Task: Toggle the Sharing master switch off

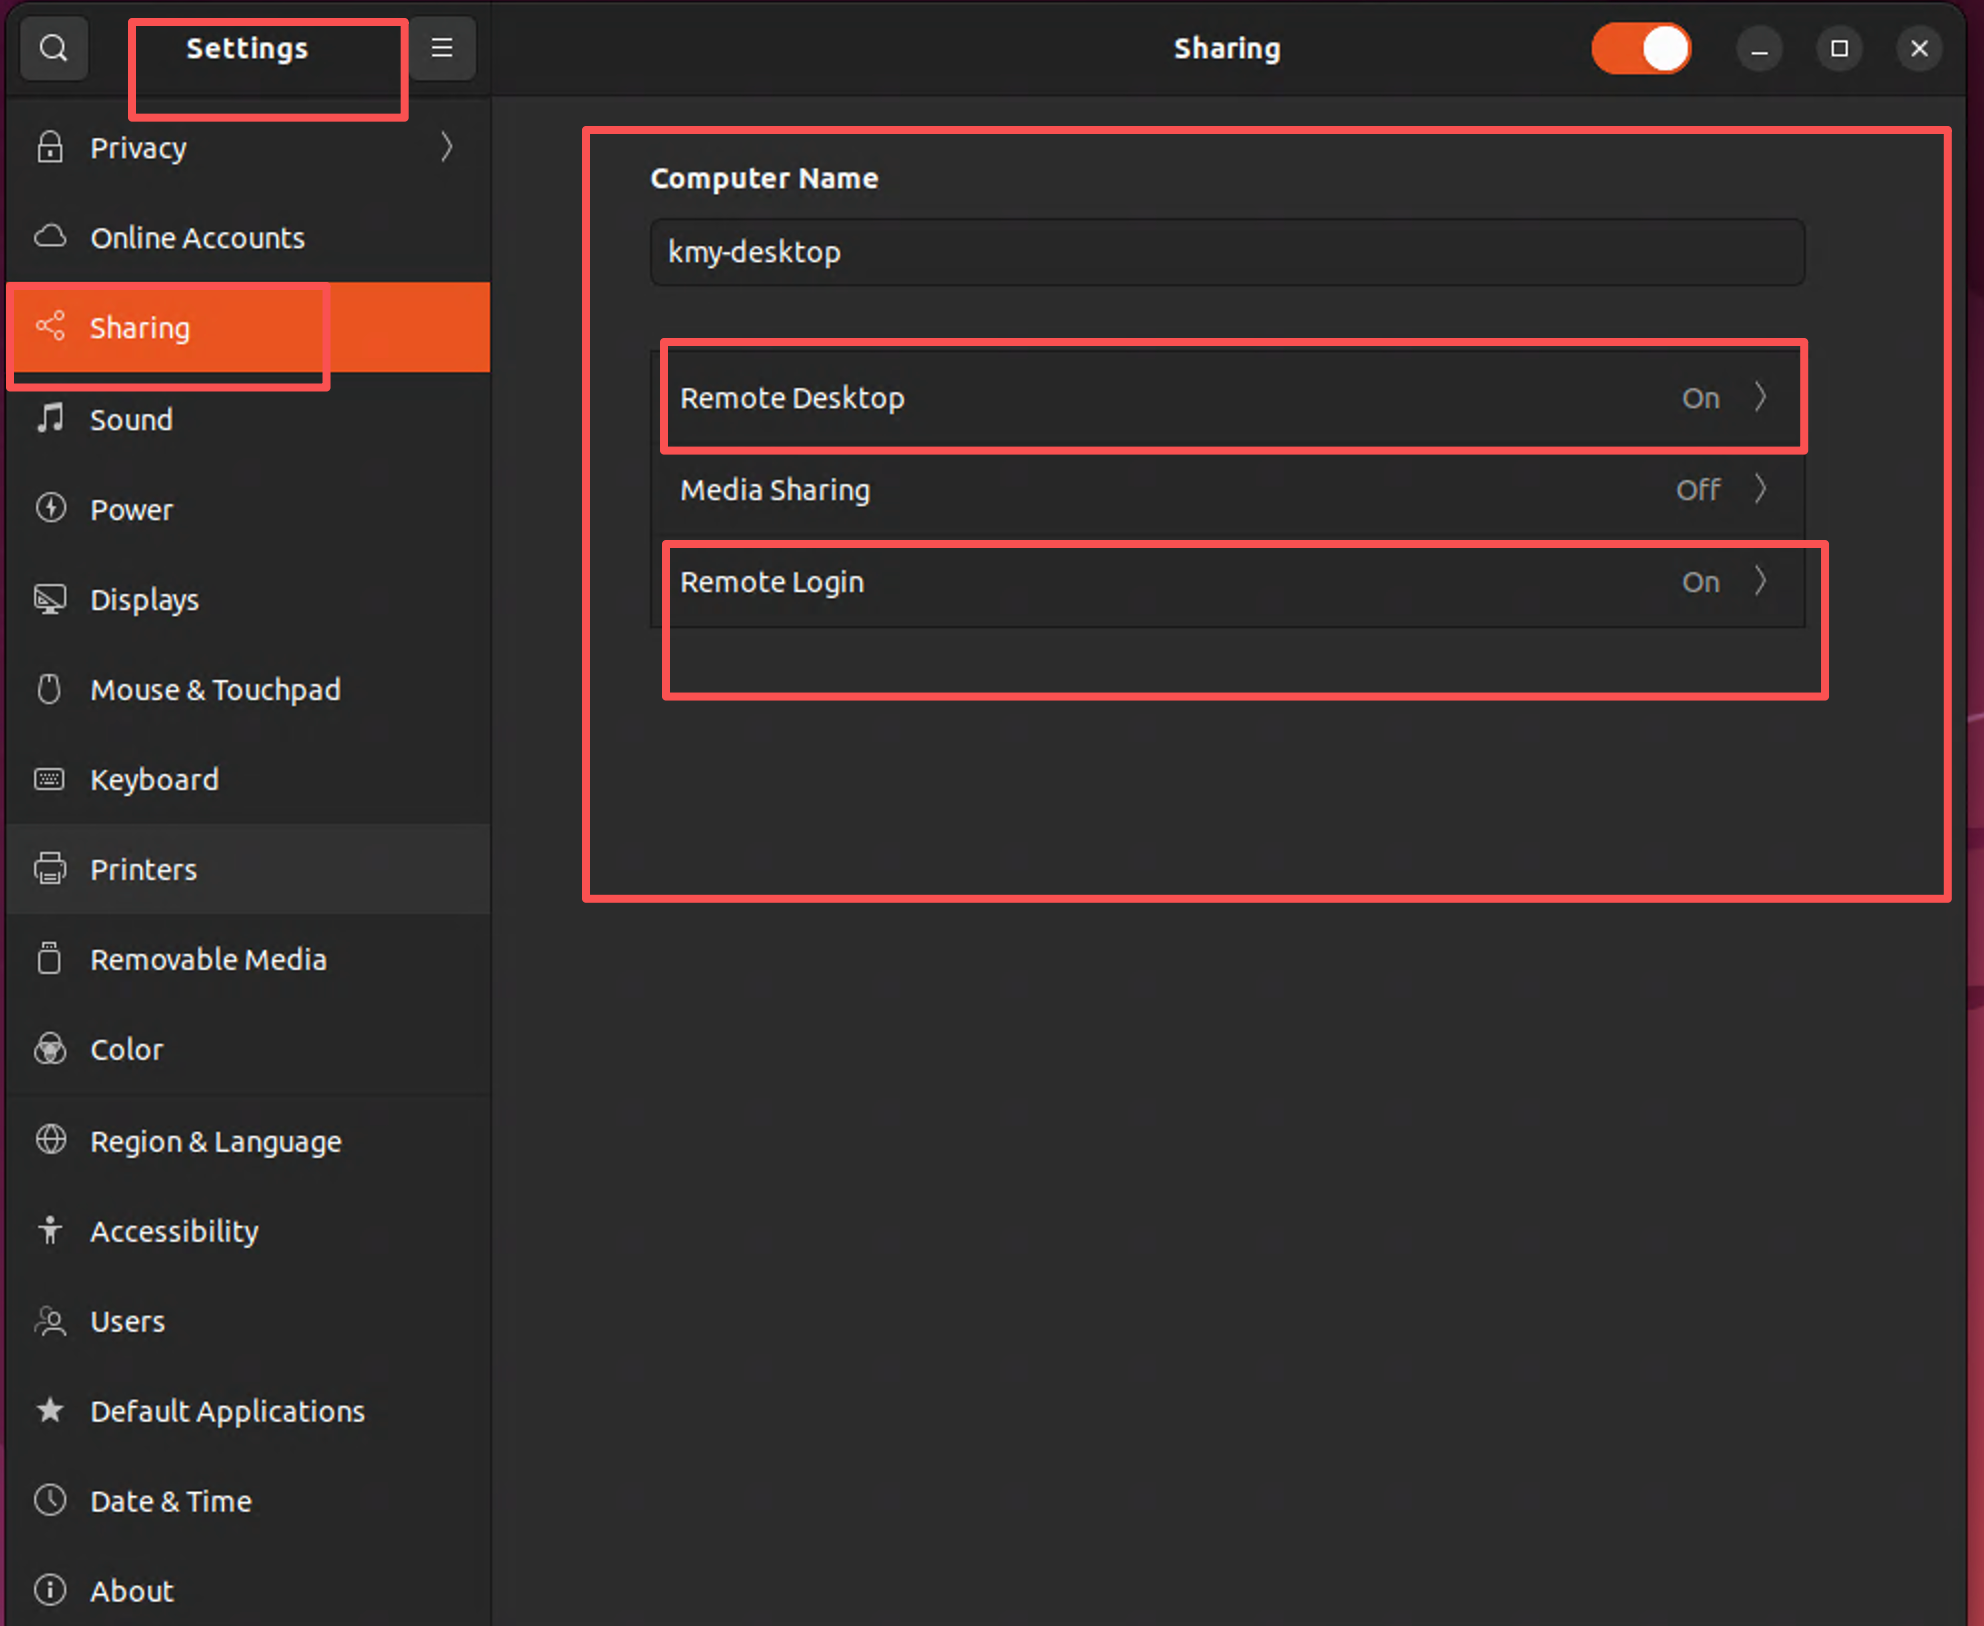Action: tap(1641, 48)
